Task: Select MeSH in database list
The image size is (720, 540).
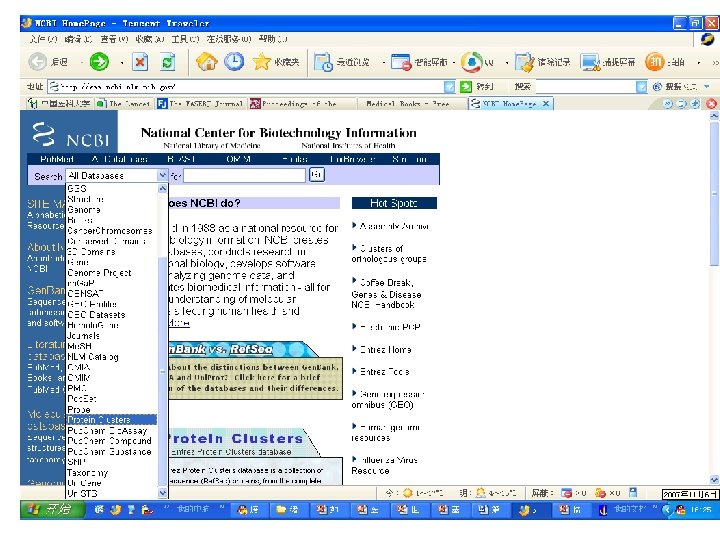Action: point(79,346)
